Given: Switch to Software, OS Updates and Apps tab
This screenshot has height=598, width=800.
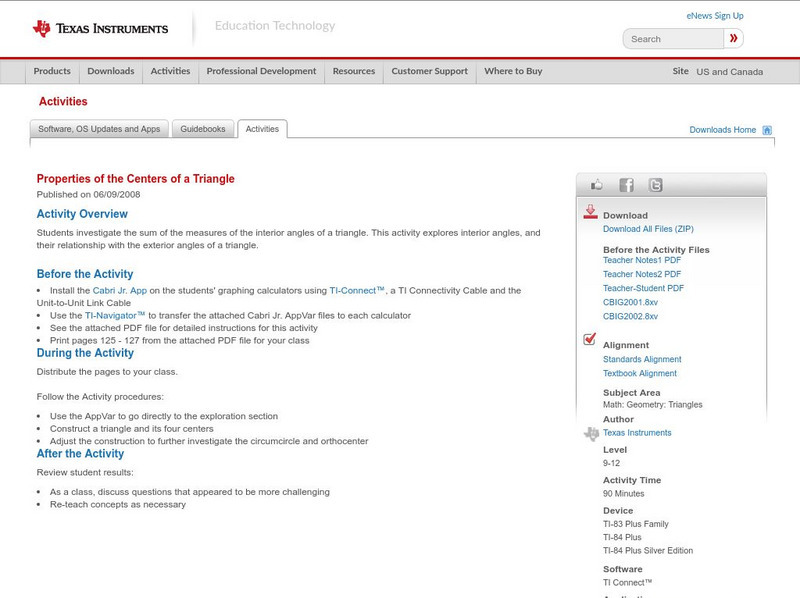Looking at the screenshot, I should pos(99,129).
